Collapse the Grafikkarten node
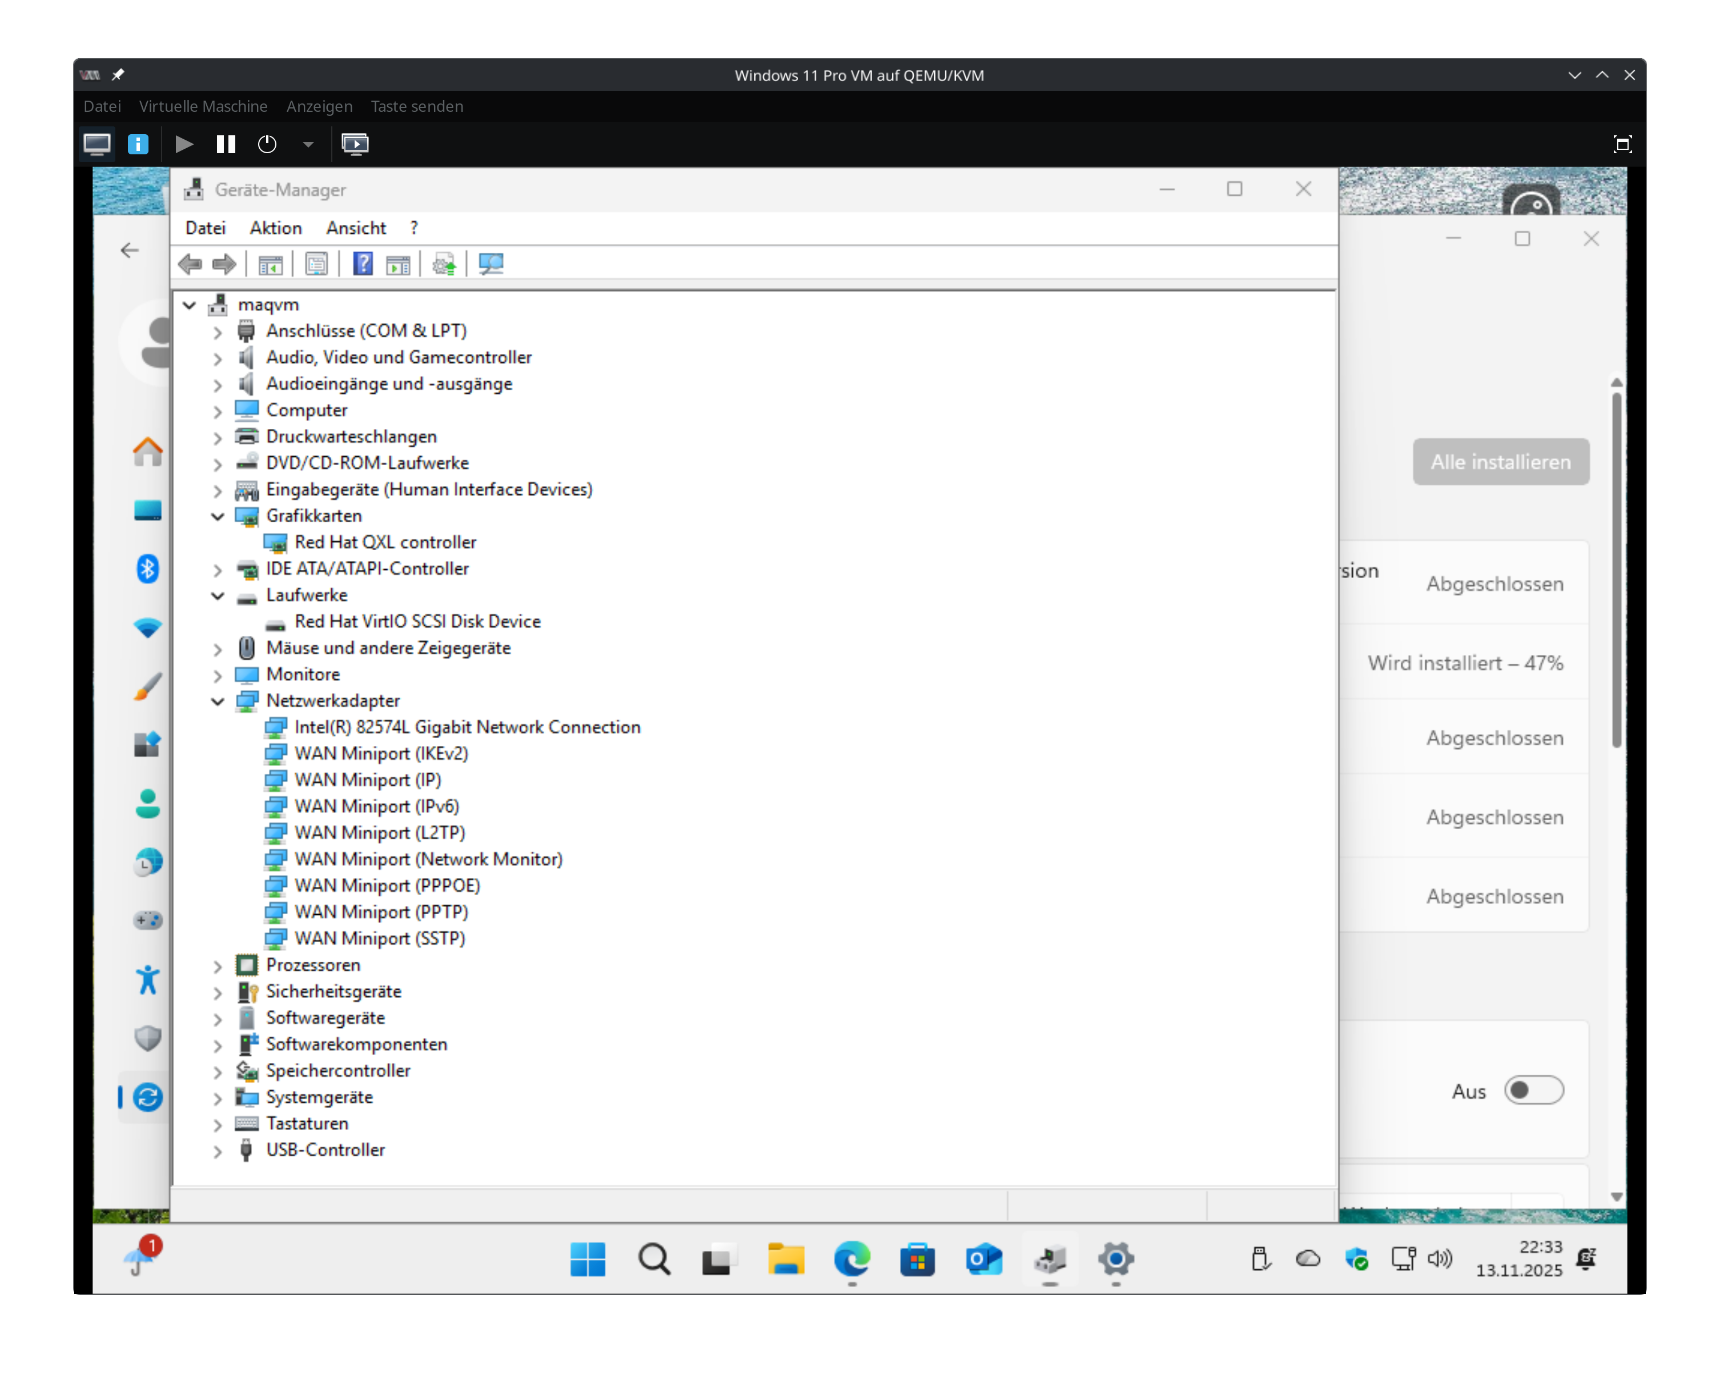 tap(217, 516)
